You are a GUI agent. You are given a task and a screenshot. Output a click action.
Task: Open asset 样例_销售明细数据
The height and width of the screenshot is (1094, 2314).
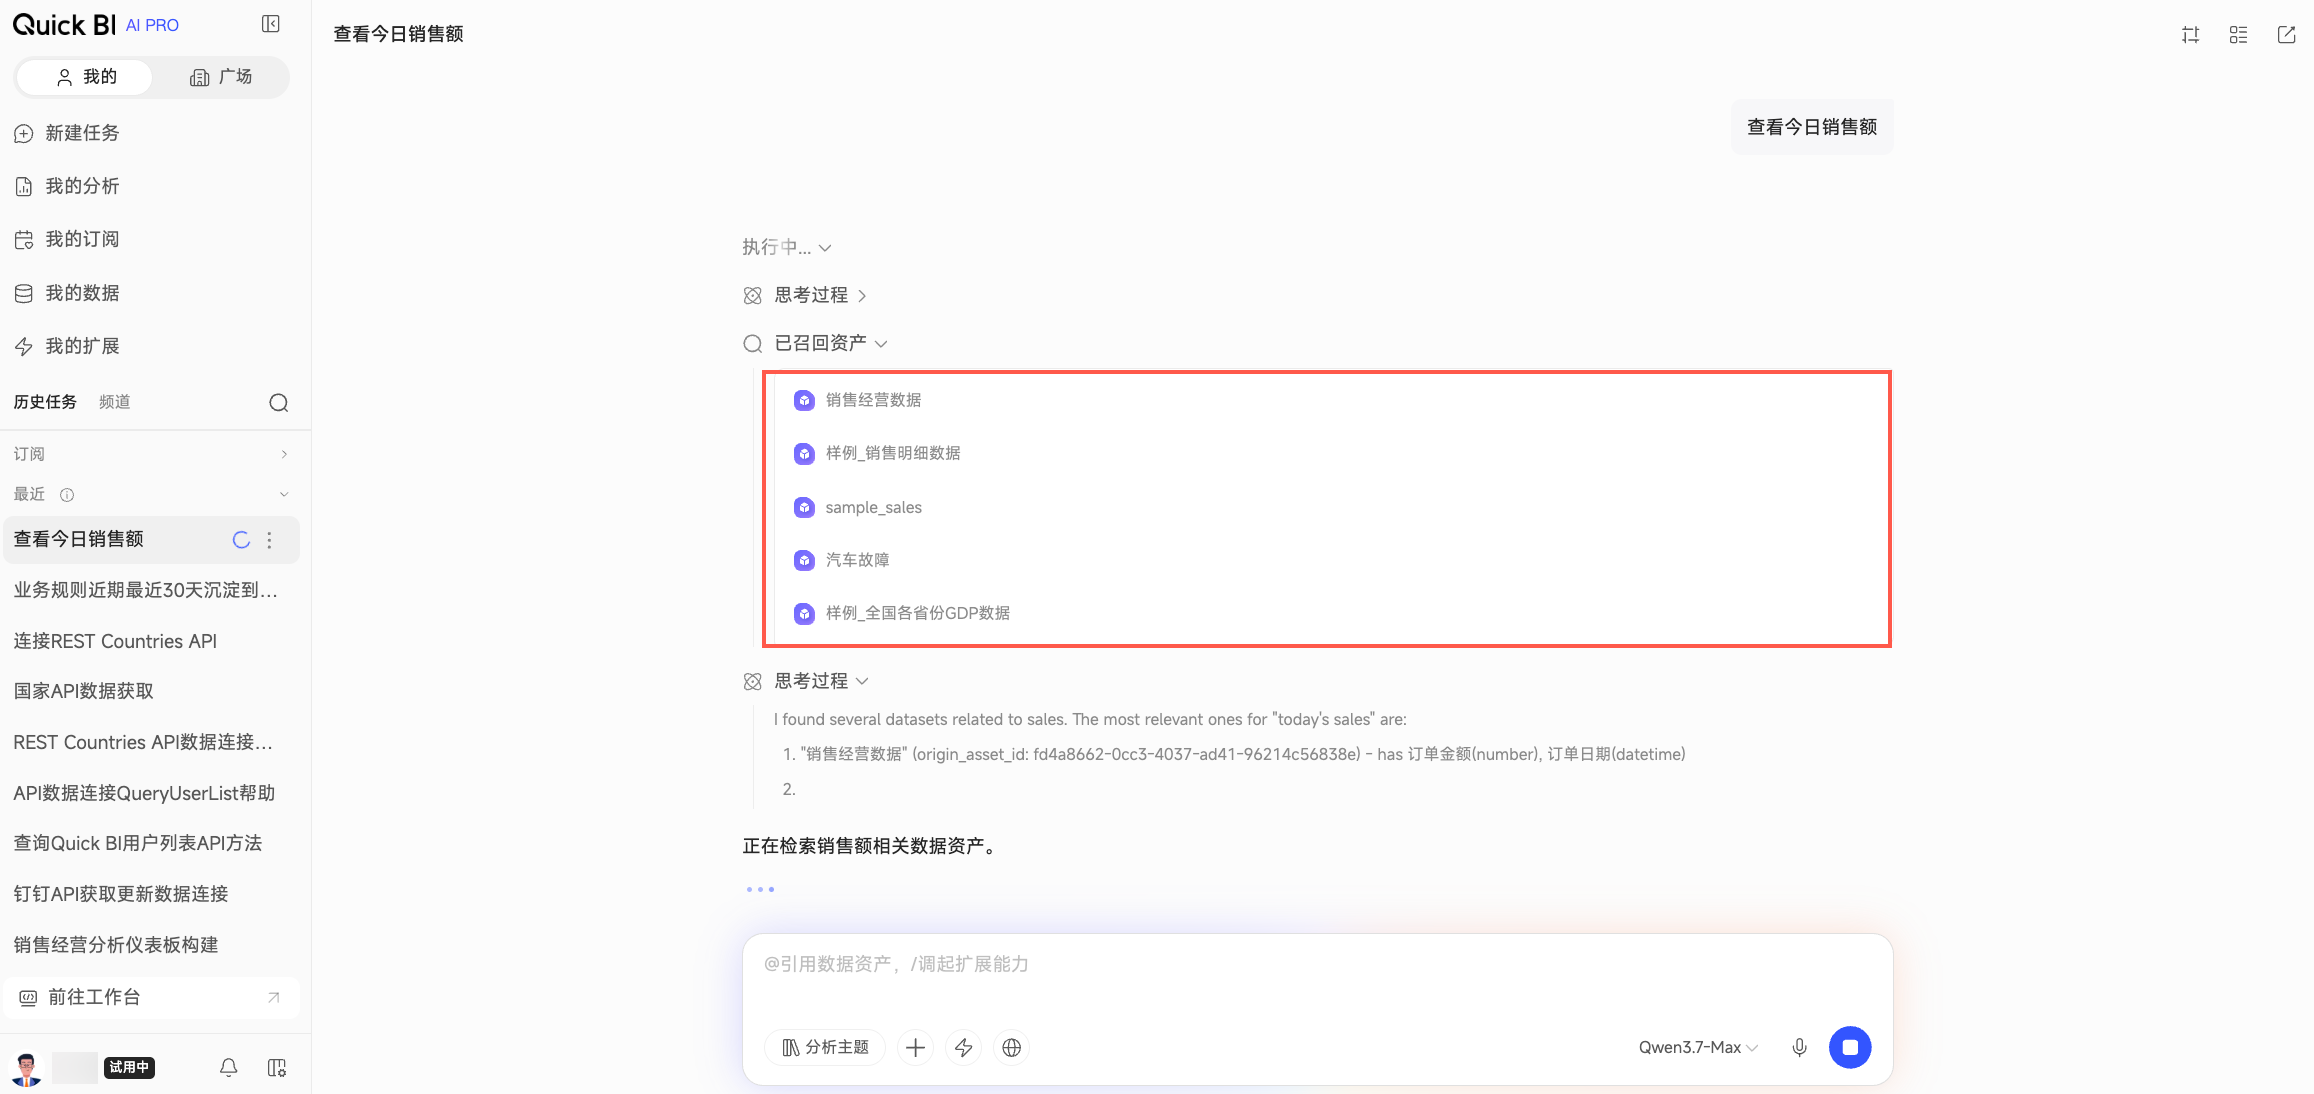point(877,453)
